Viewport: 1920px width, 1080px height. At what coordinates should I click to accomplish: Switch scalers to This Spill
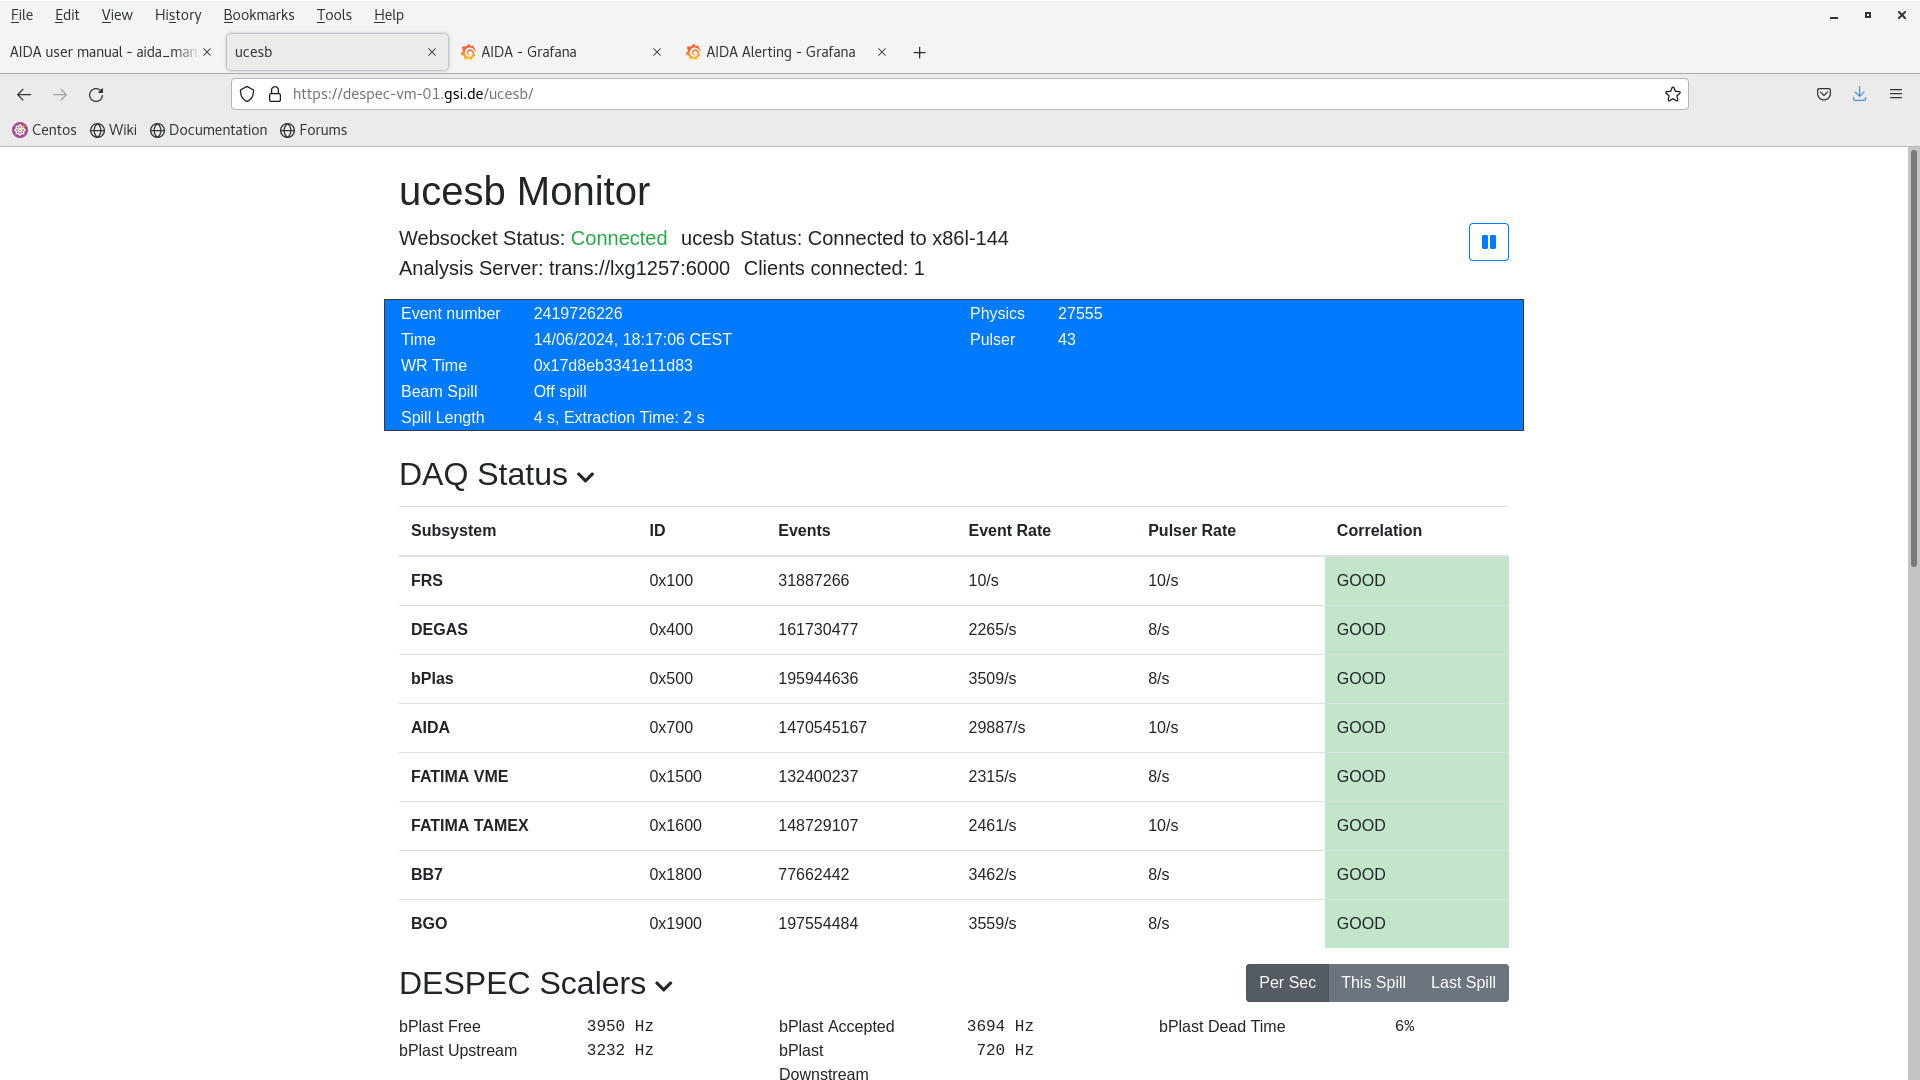click(1373, 983)
